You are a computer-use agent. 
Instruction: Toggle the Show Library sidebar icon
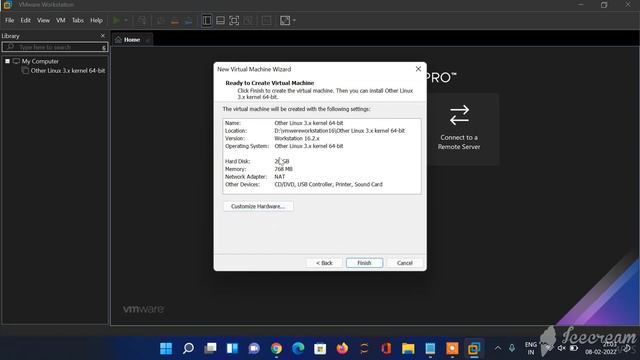tap(207, 20)
